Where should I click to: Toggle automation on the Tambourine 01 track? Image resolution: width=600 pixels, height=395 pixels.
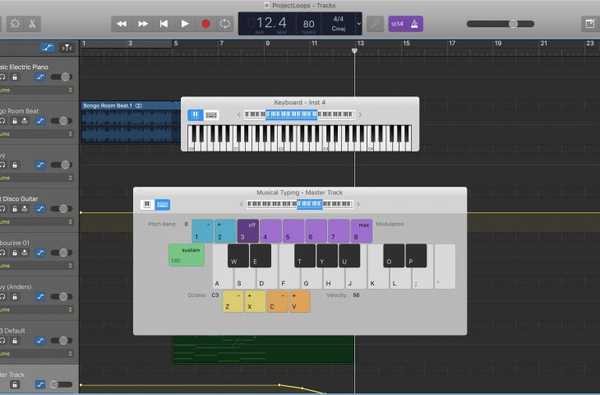point(40,253)
